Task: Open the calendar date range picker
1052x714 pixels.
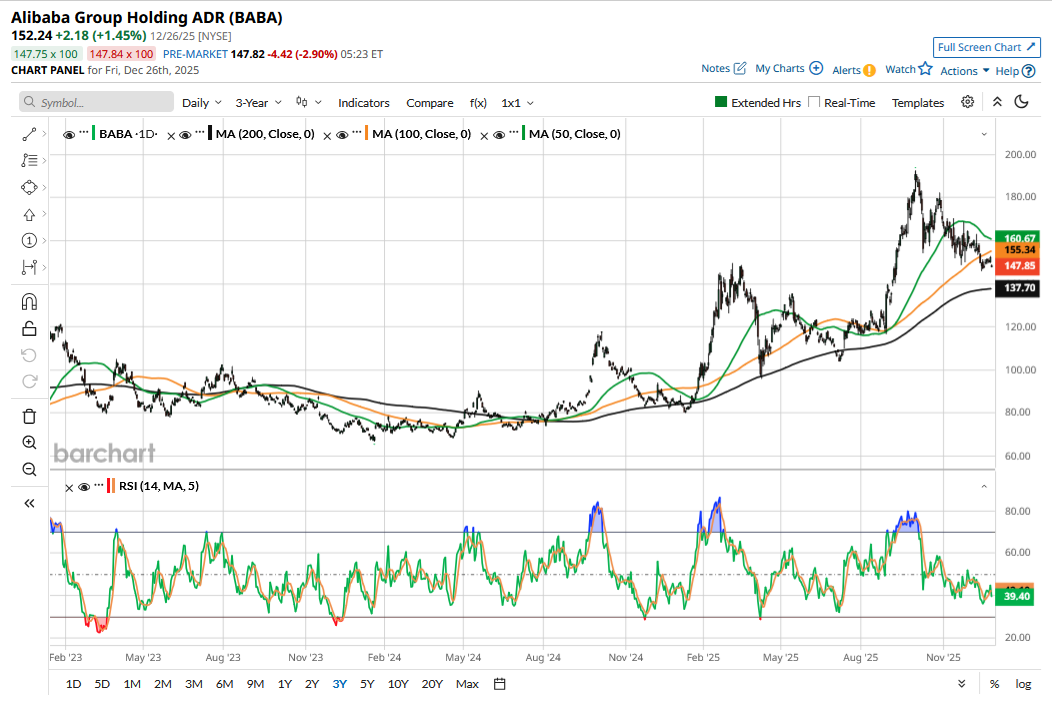Action: 500,684
